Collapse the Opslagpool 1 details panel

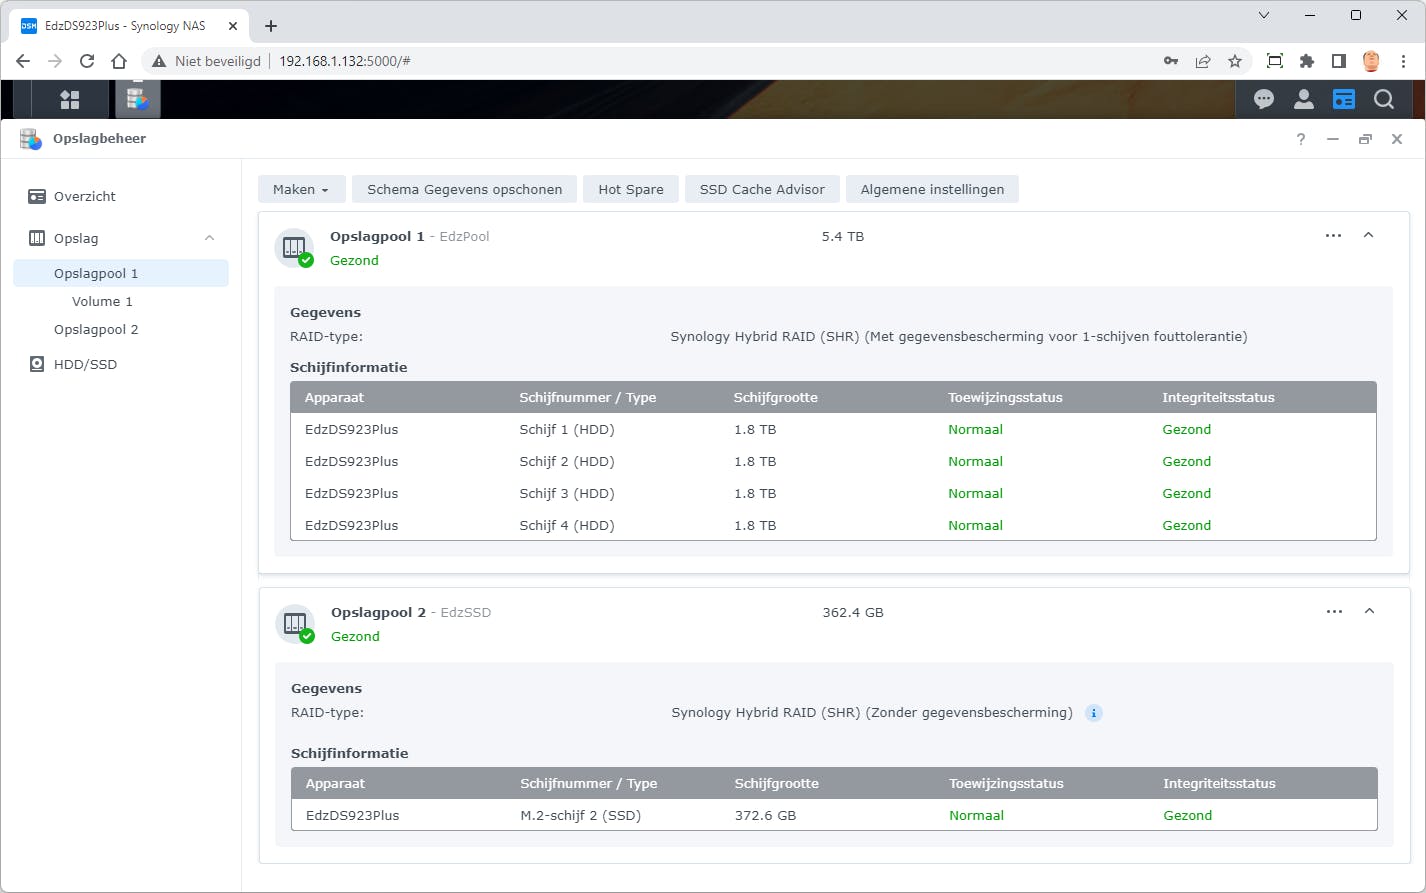click(x=1369, y=236)
